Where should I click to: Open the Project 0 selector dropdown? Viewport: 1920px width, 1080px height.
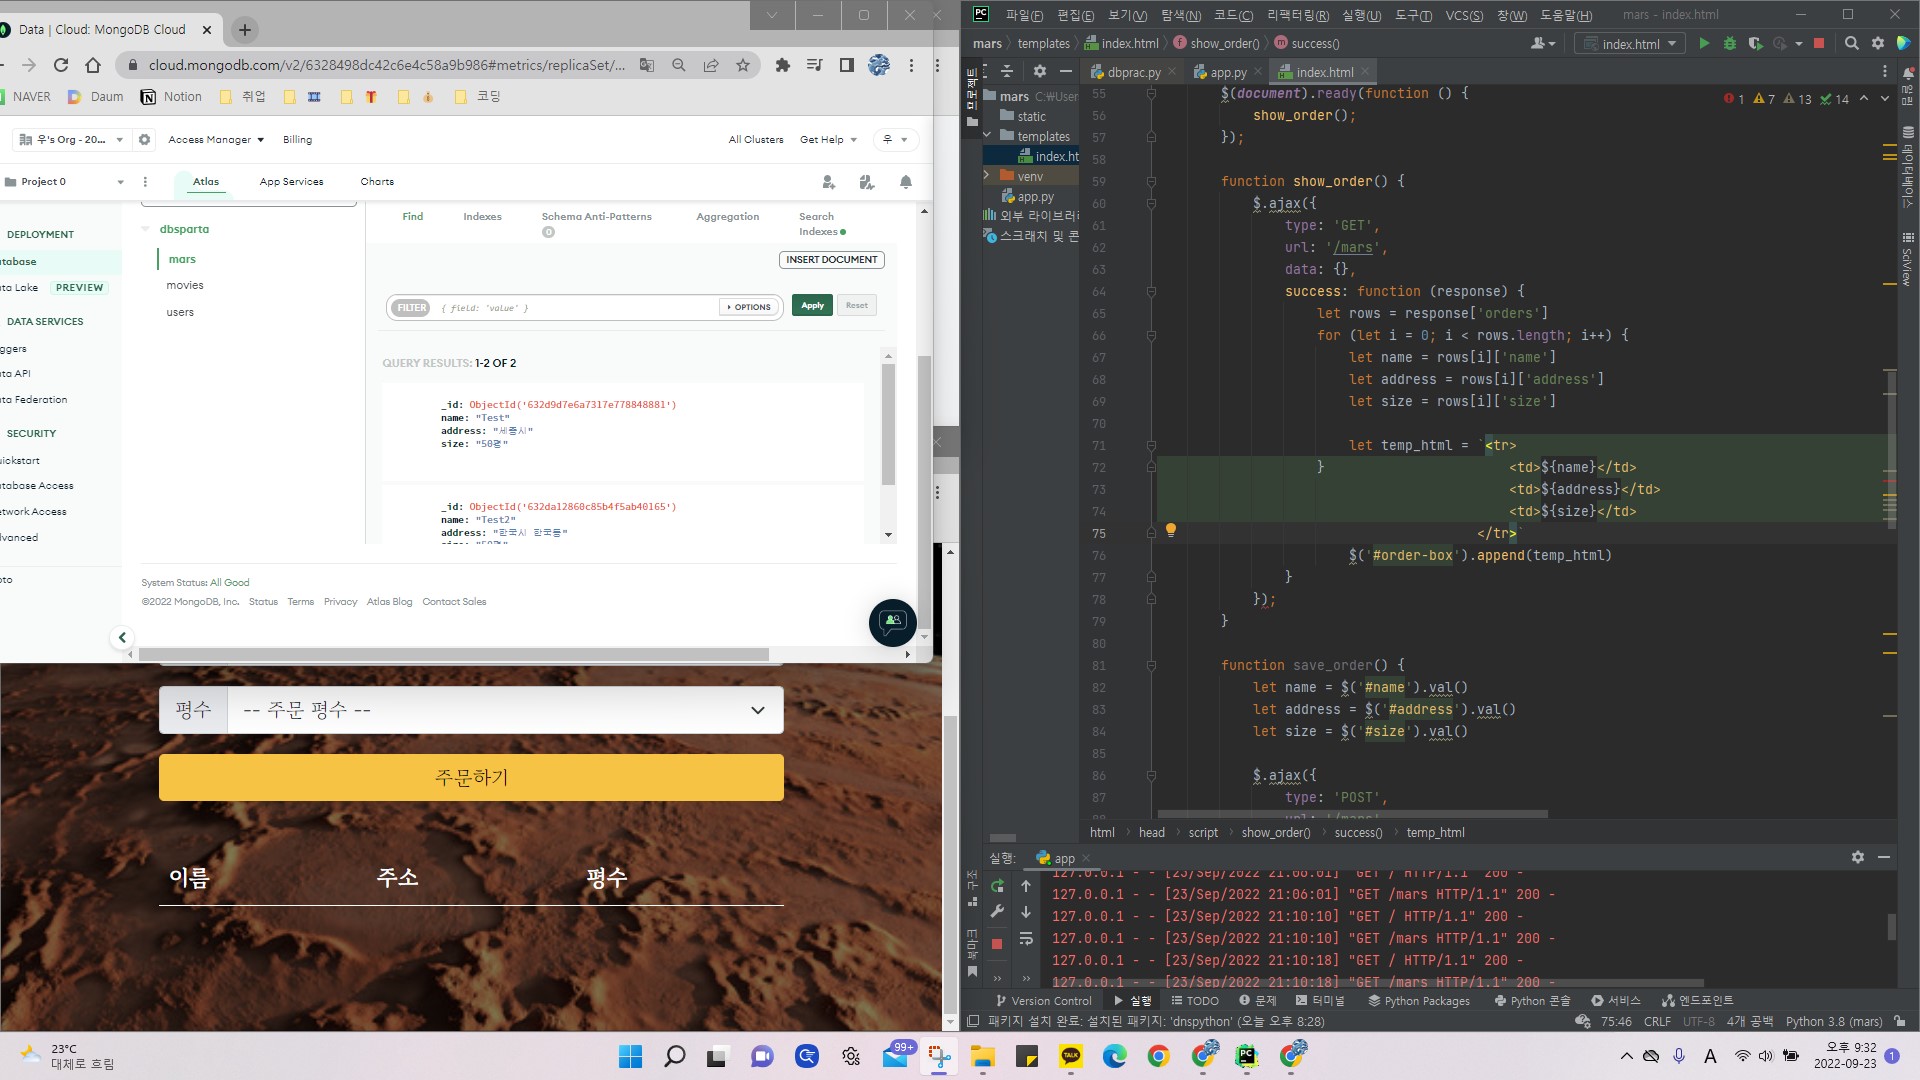point(65,182)
